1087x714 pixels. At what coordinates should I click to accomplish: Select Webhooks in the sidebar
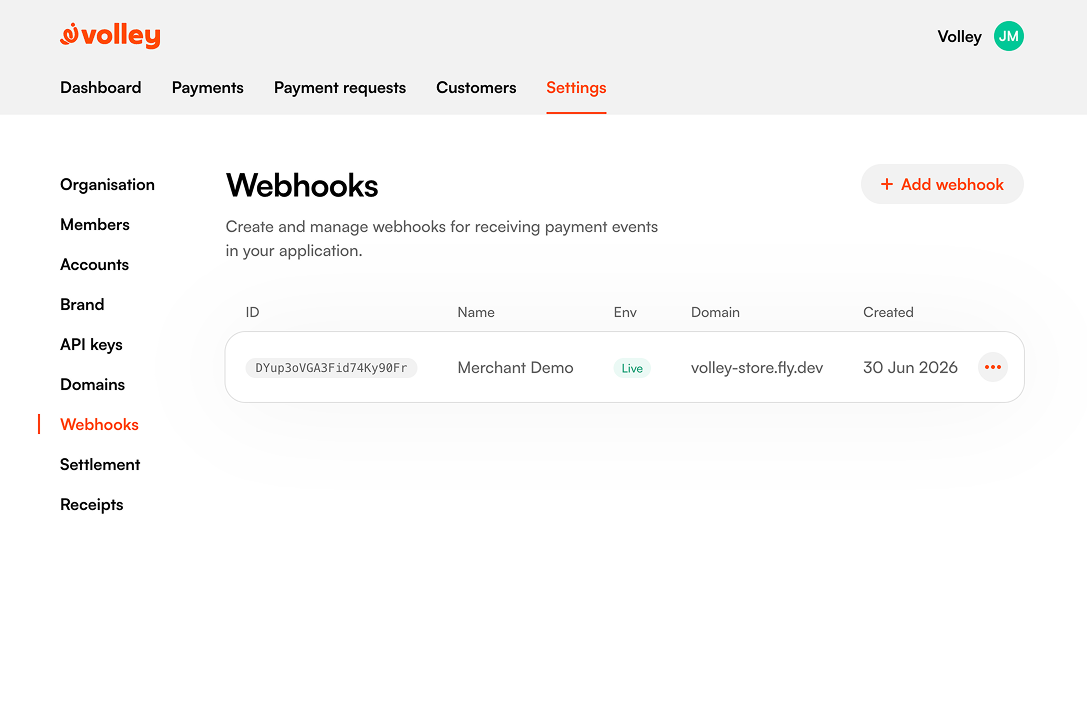point(99,424)
